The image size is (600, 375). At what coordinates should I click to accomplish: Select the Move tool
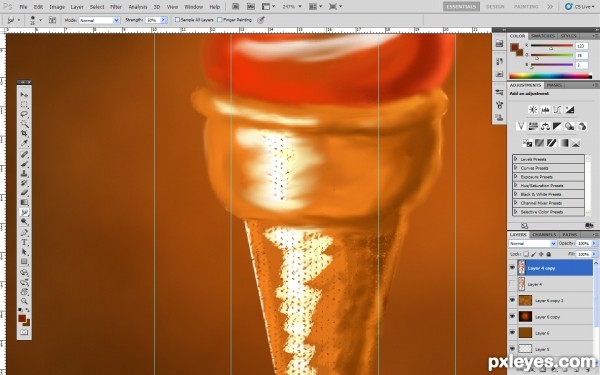[24, 95]
